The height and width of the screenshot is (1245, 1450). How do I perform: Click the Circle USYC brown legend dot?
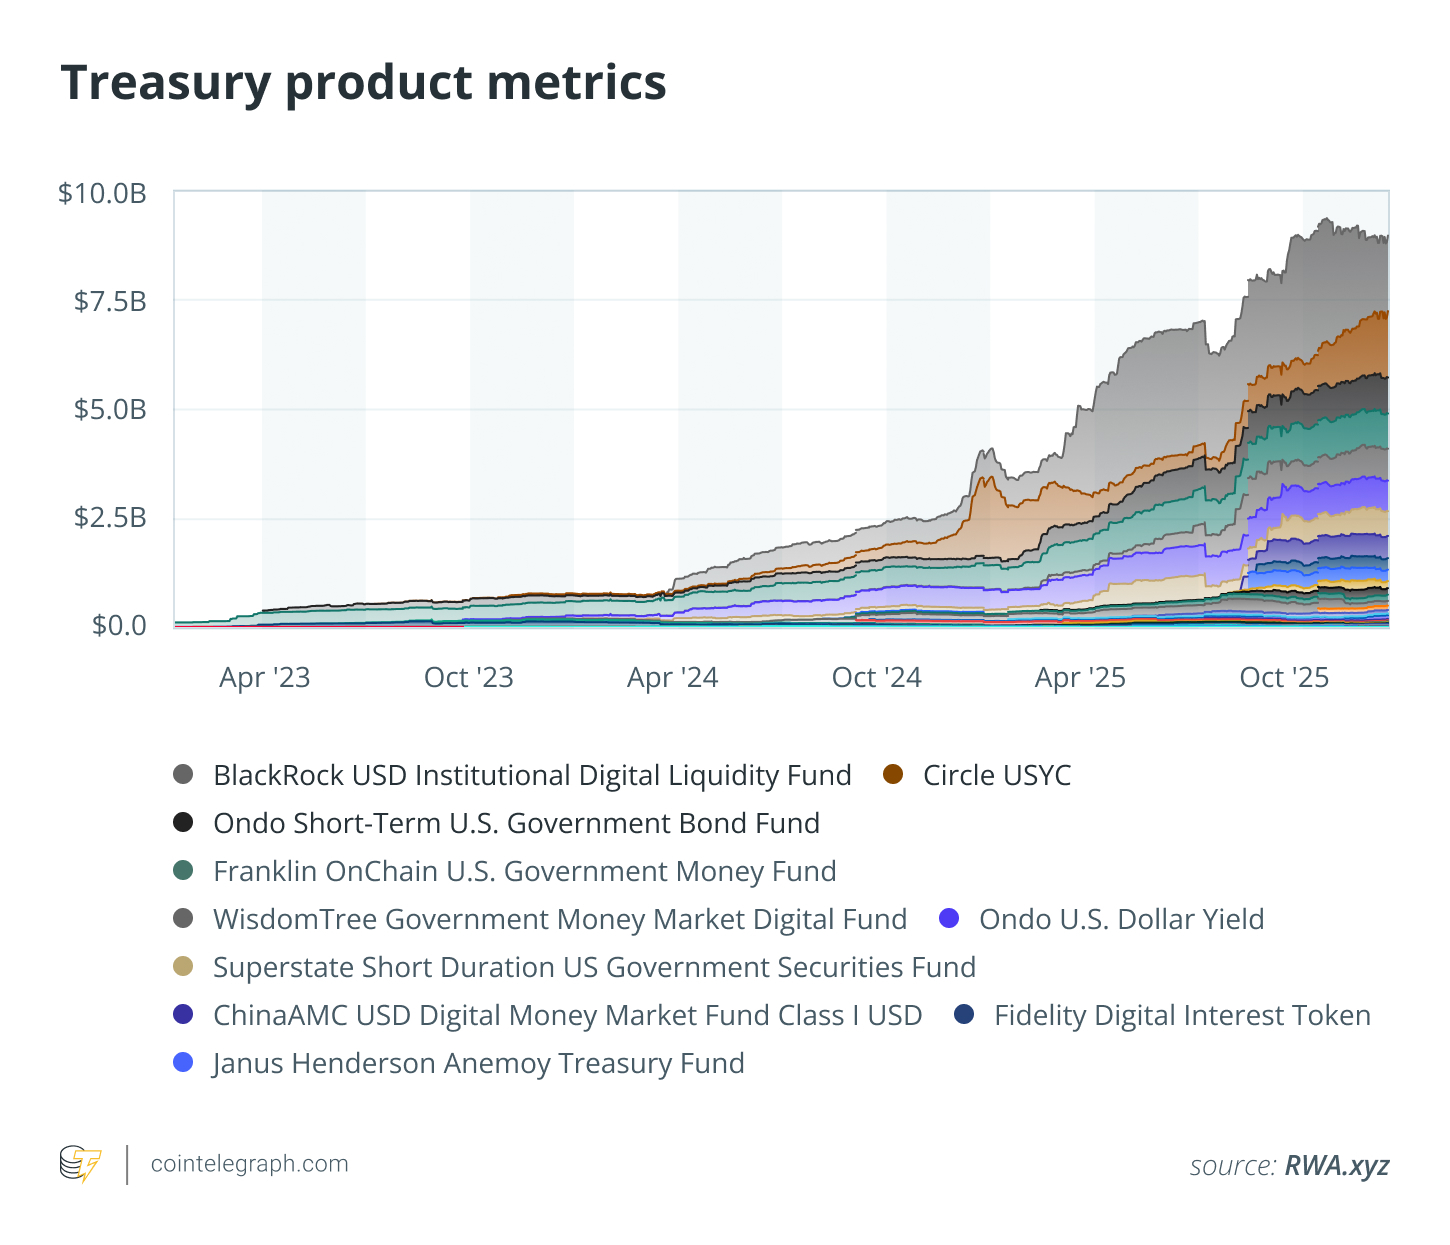[893, 775]
